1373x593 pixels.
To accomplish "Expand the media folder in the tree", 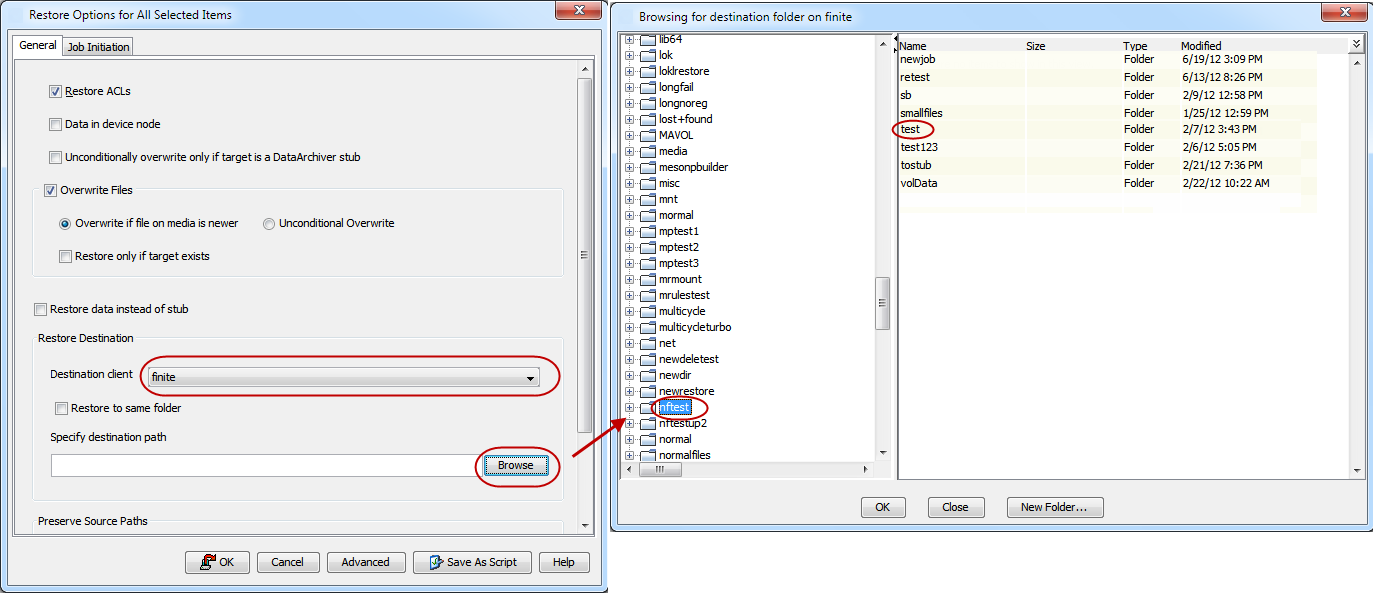I will click(x=630, y=151).
